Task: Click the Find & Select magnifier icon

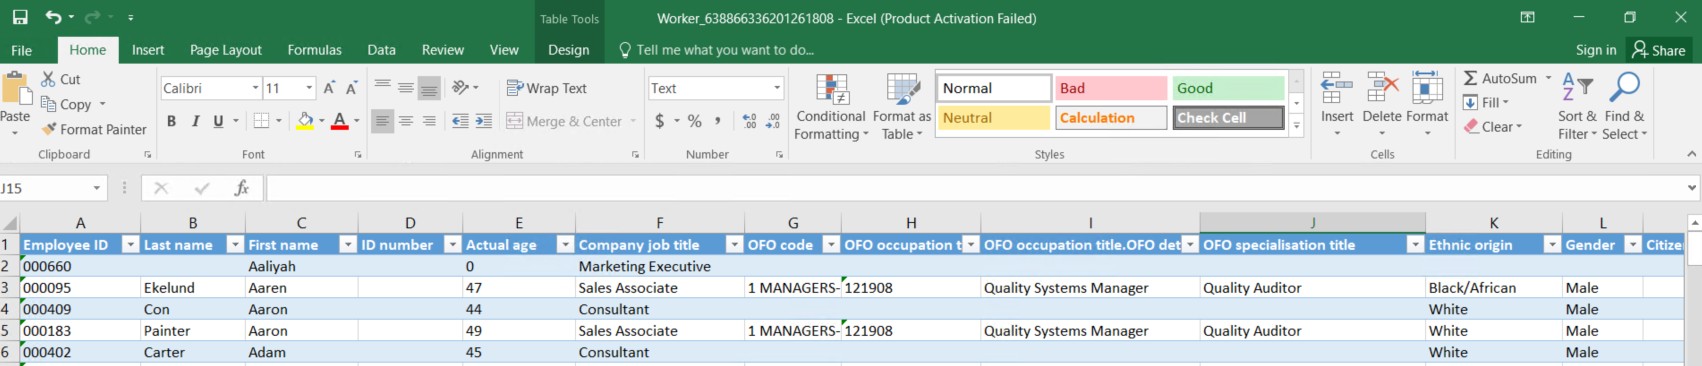Action: tap(1624, 88)
